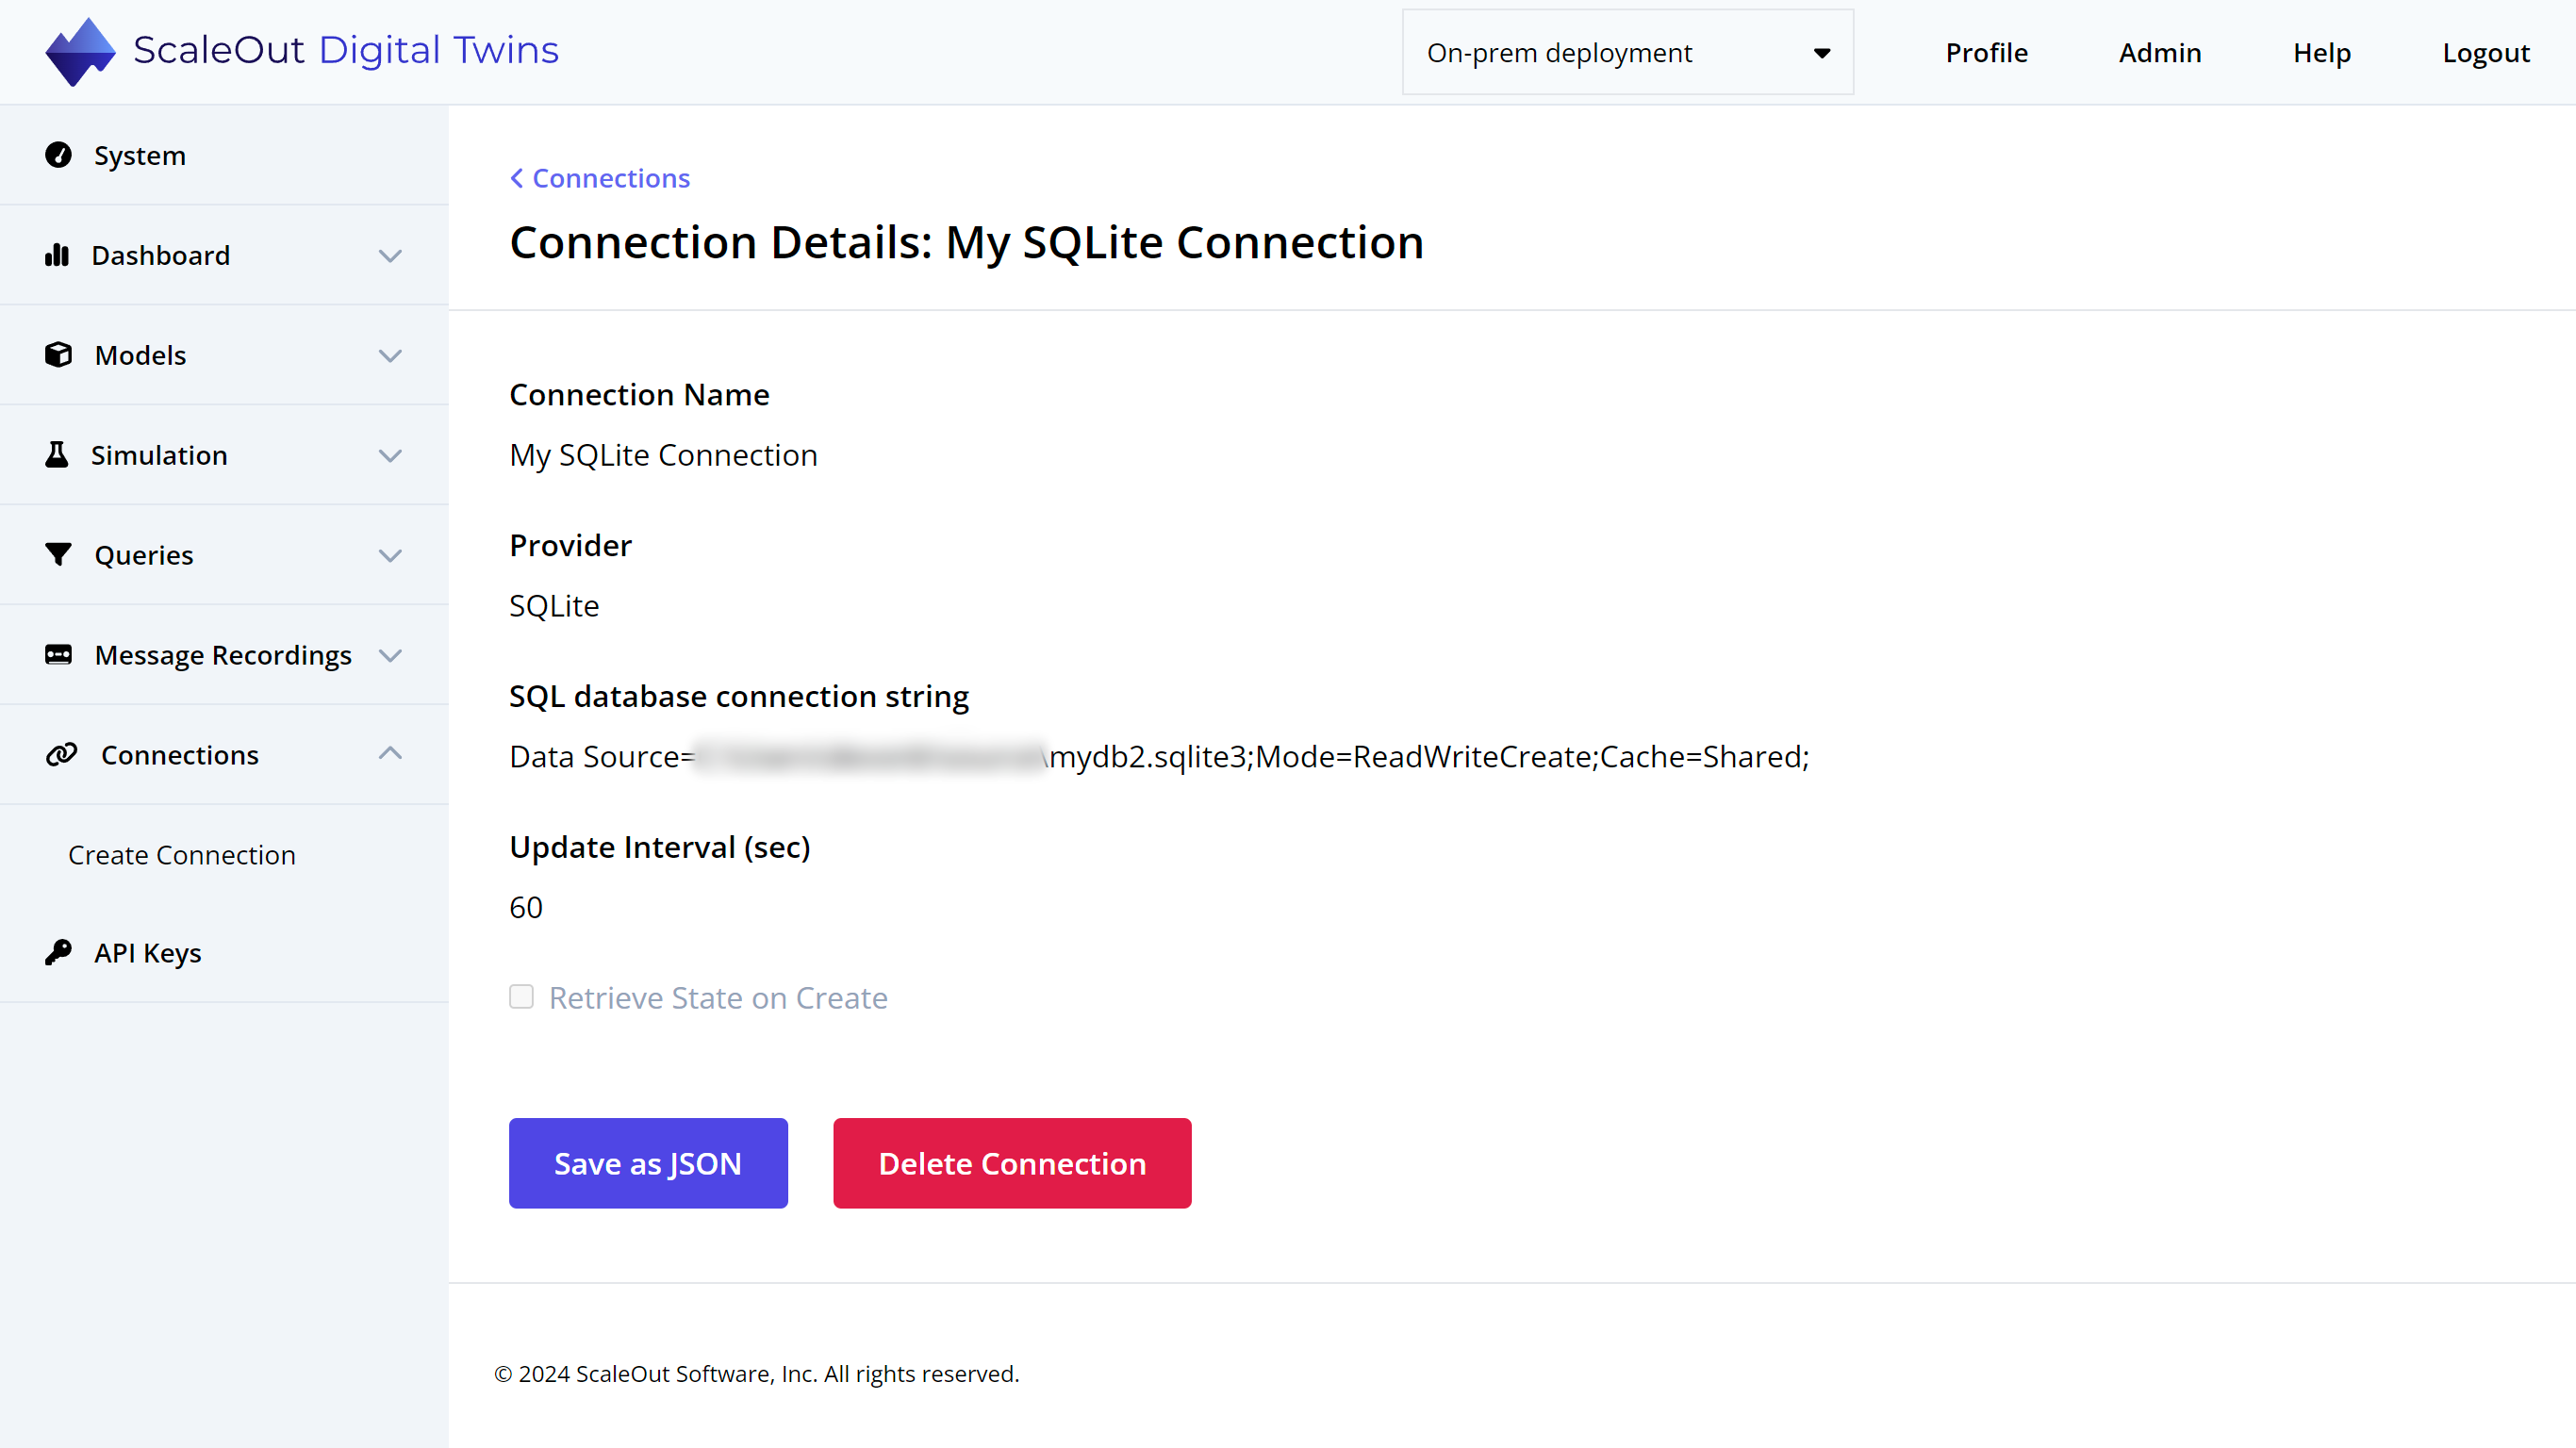The height and width of the screenshot is (1448, 2576).
Task: Click the Connection Name field label
Action: click(639, 395)
